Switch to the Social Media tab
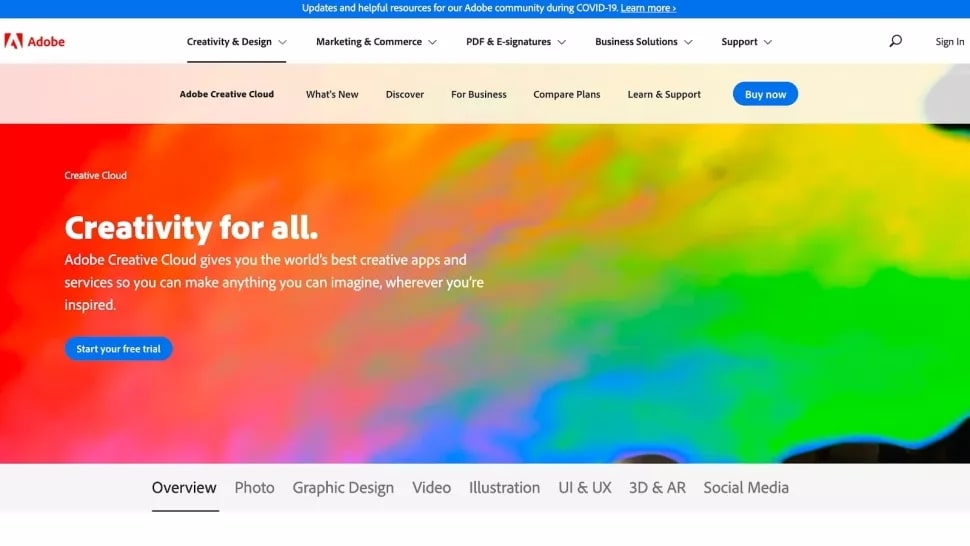970x546 pixels. 746,487
